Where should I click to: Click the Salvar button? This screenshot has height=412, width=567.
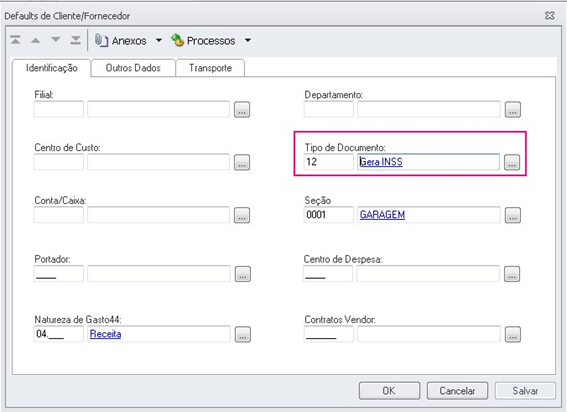click(x=525, y=391)
